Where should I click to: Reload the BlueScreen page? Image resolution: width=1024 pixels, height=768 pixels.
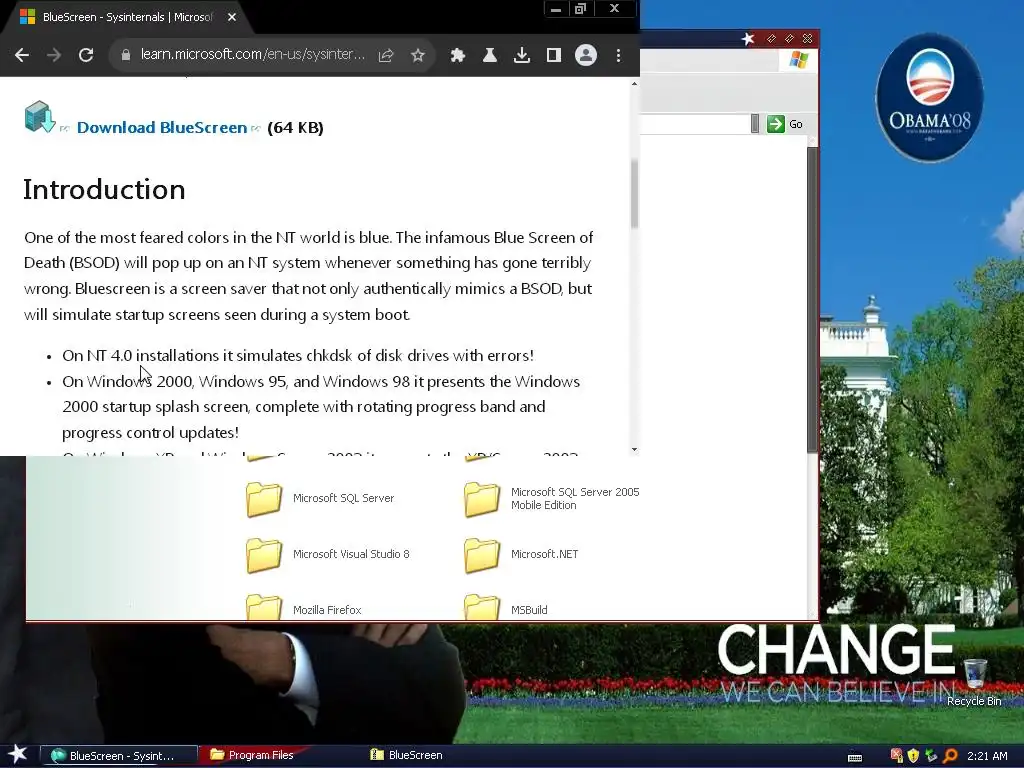tap(86, 56)
